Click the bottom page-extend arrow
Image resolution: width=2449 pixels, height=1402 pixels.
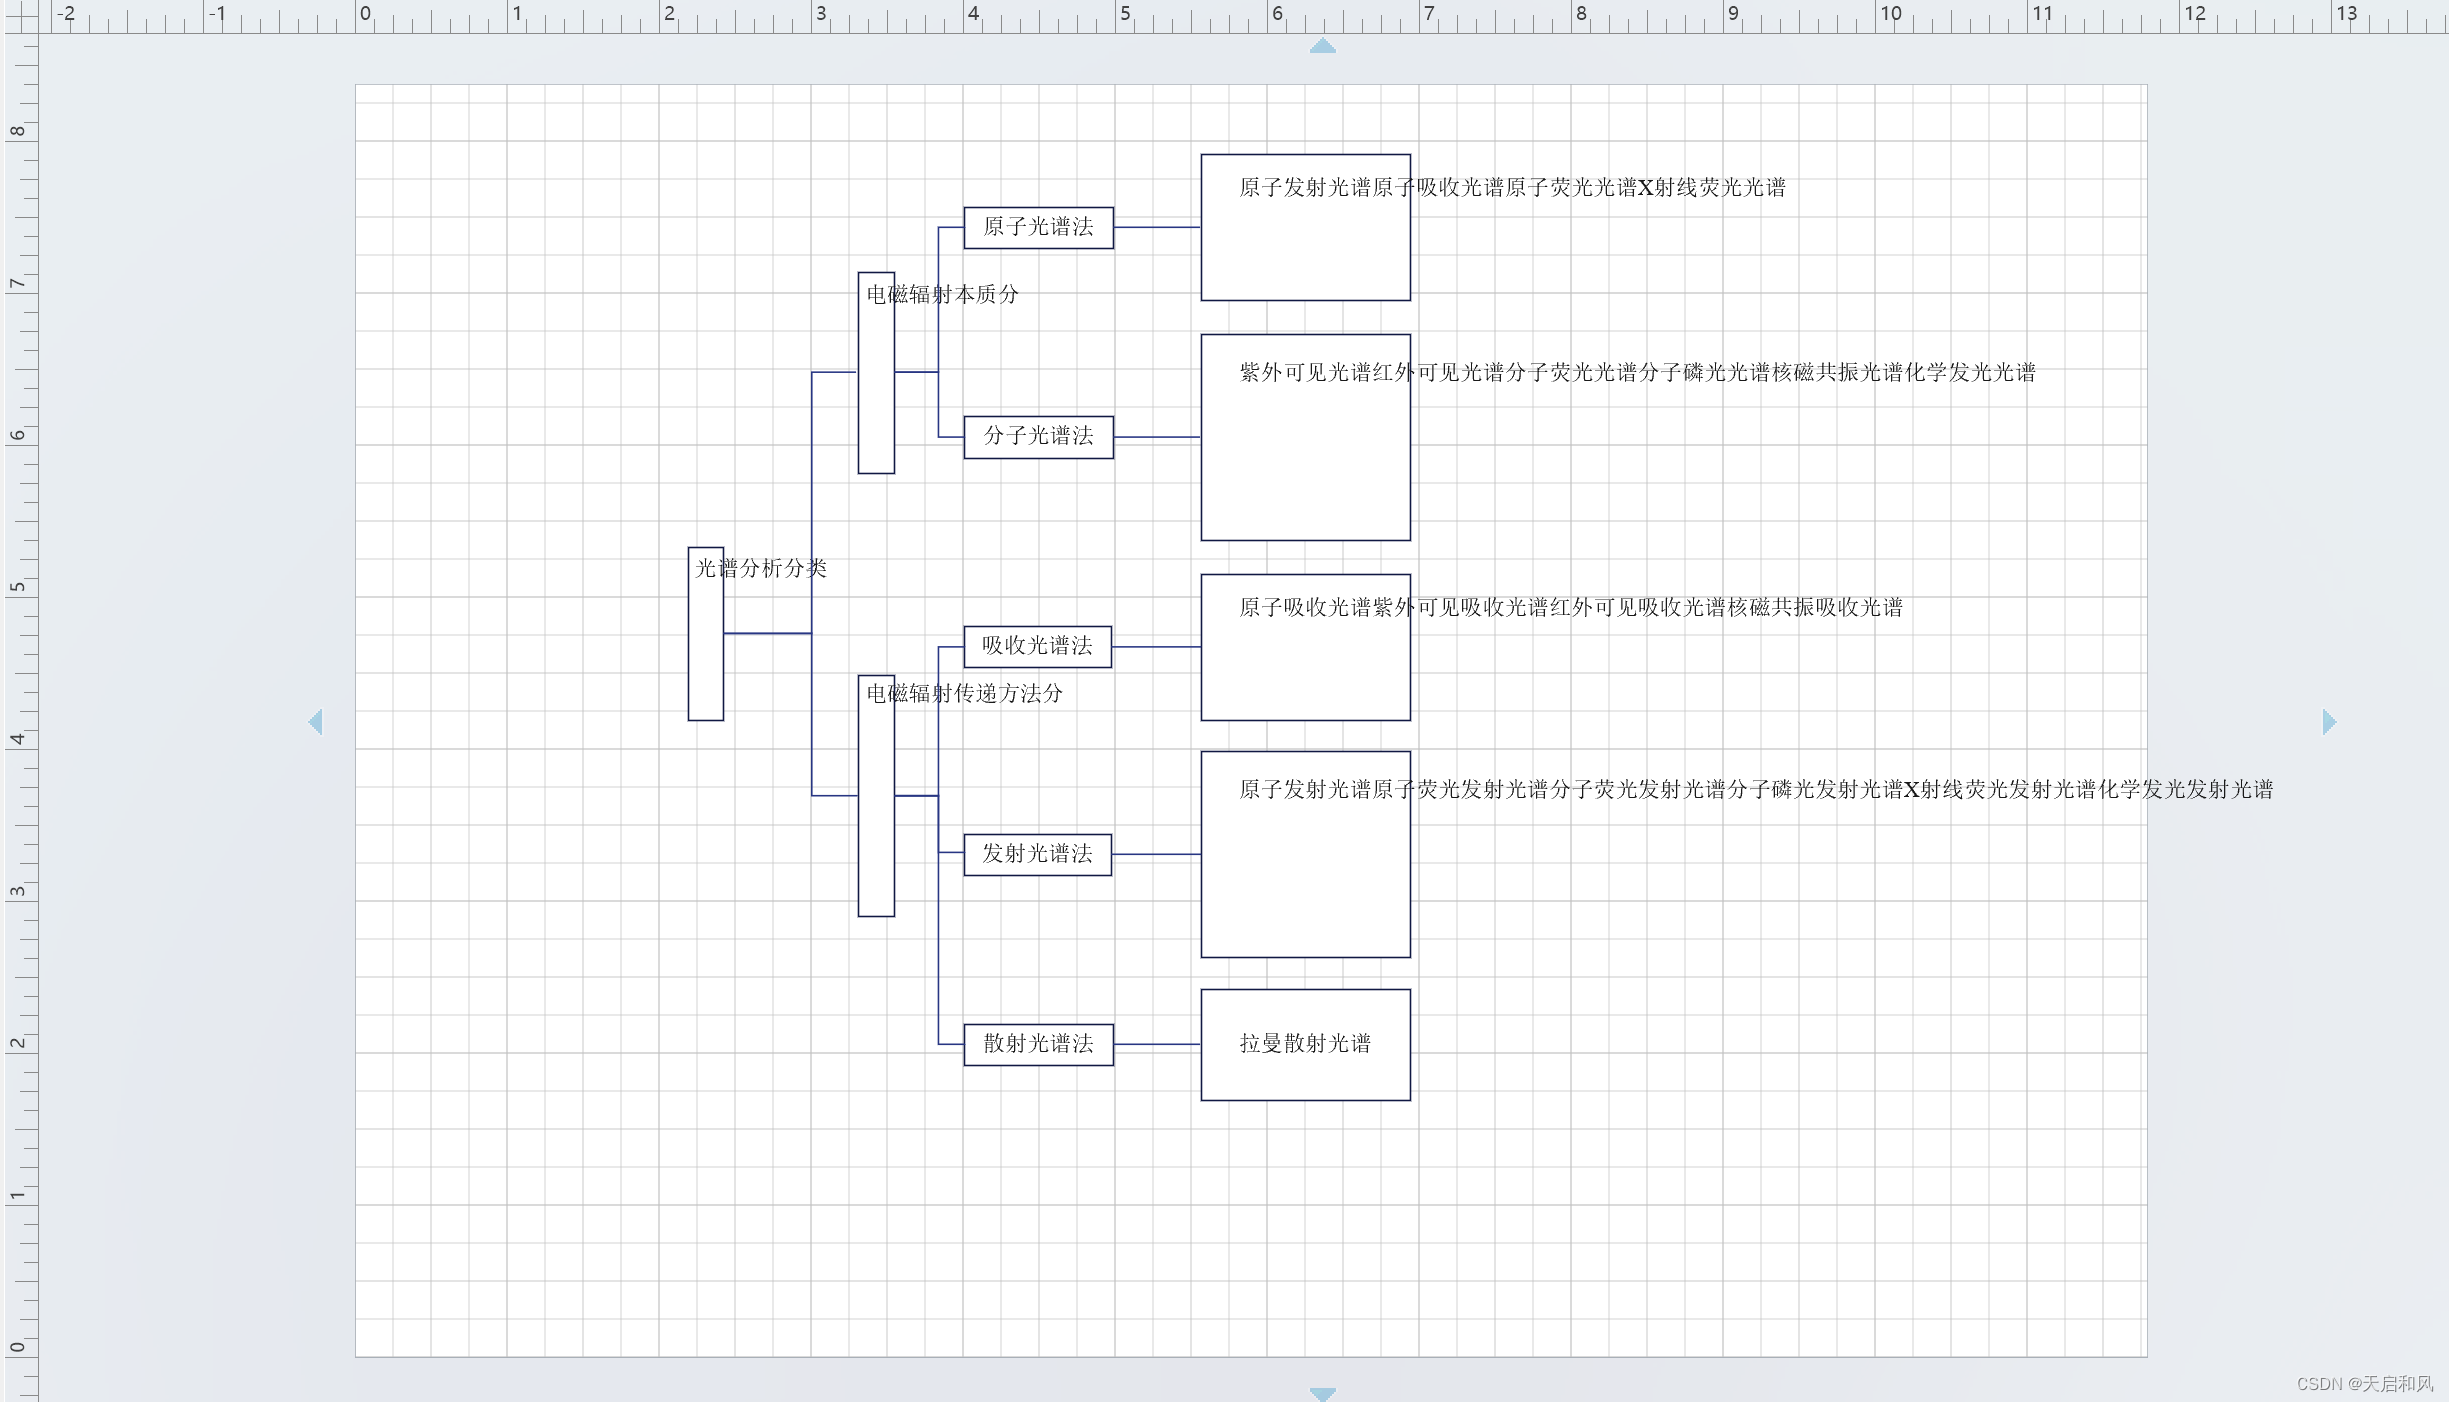pos(1322,1393)
